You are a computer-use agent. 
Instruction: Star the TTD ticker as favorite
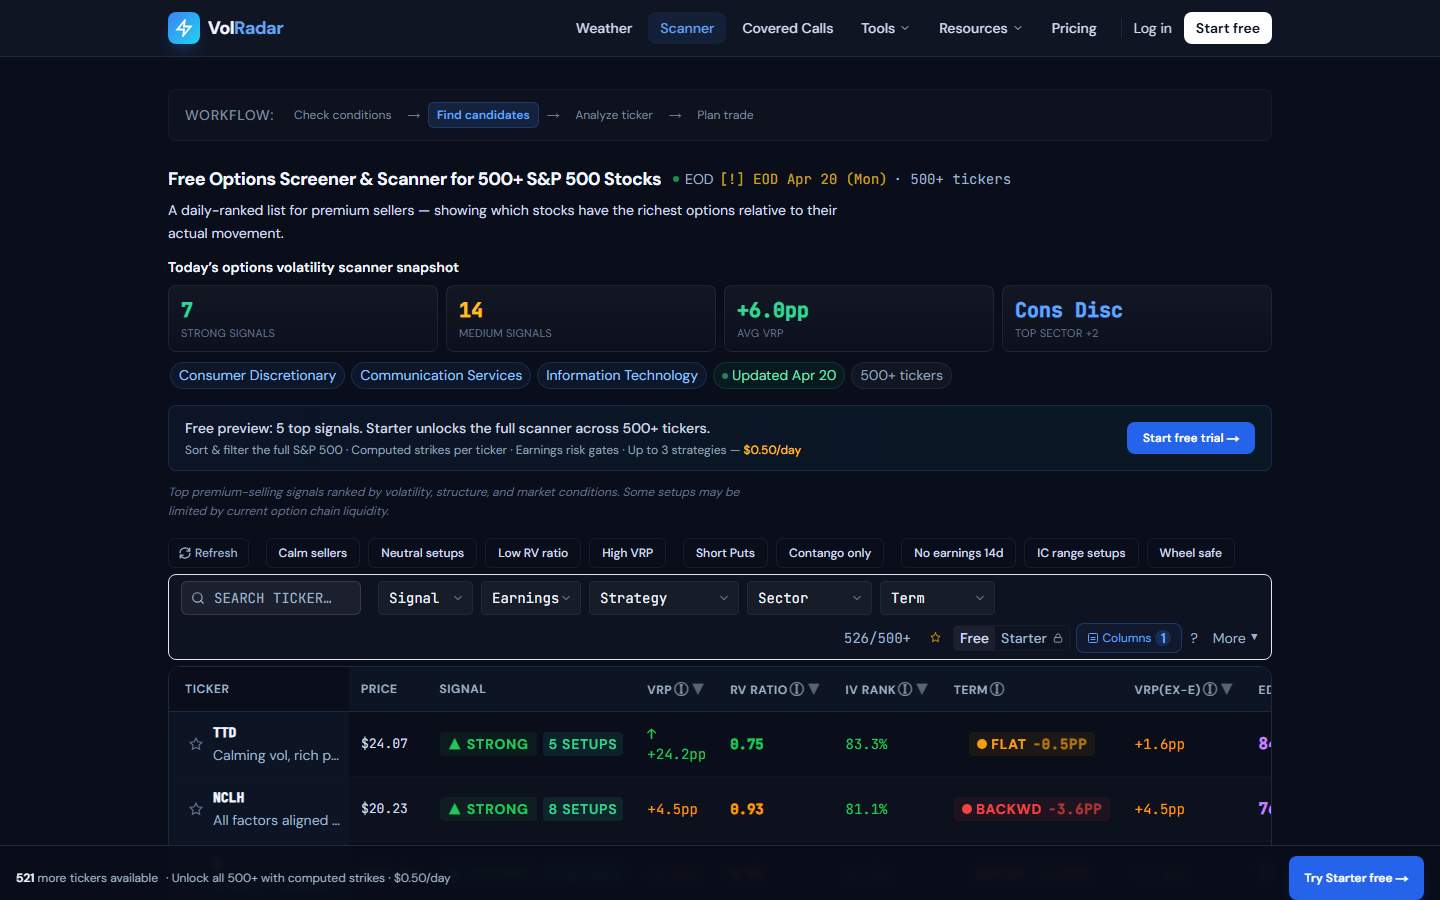pyautogui.click(x=196, y=744)
